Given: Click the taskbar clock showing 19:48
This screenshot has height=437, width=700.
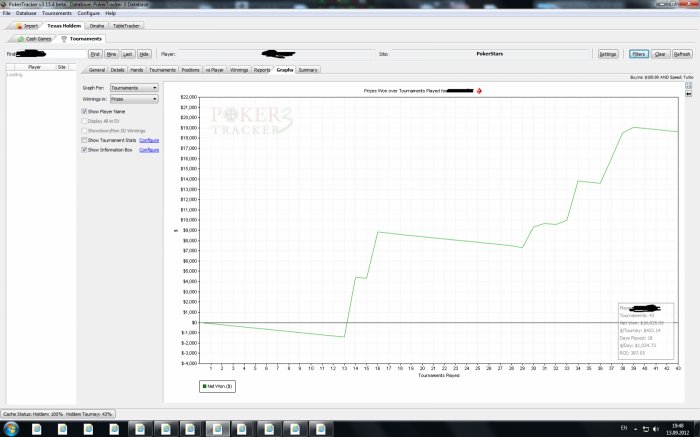Looking at the screenshot, I should (x=678, y=429).
